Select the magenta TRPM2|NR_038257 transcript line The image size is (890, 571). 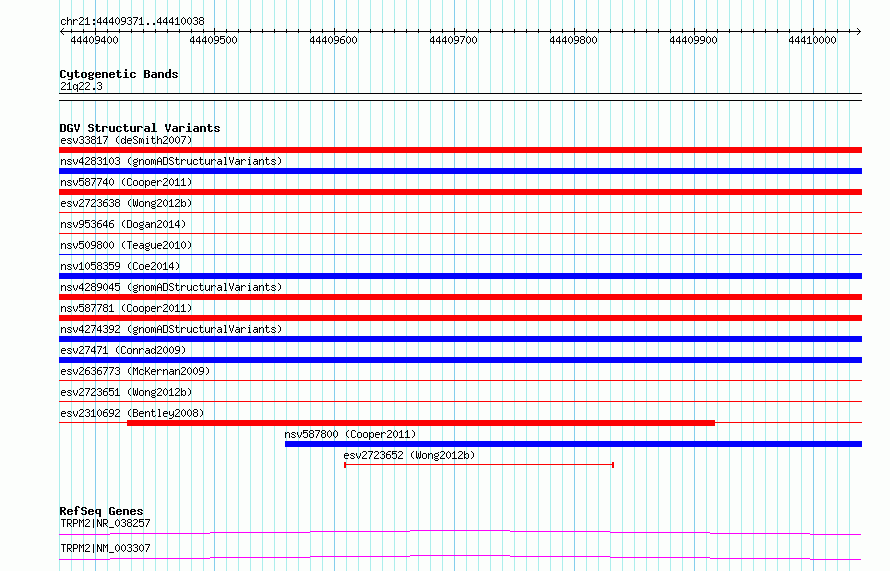point(460,532)
